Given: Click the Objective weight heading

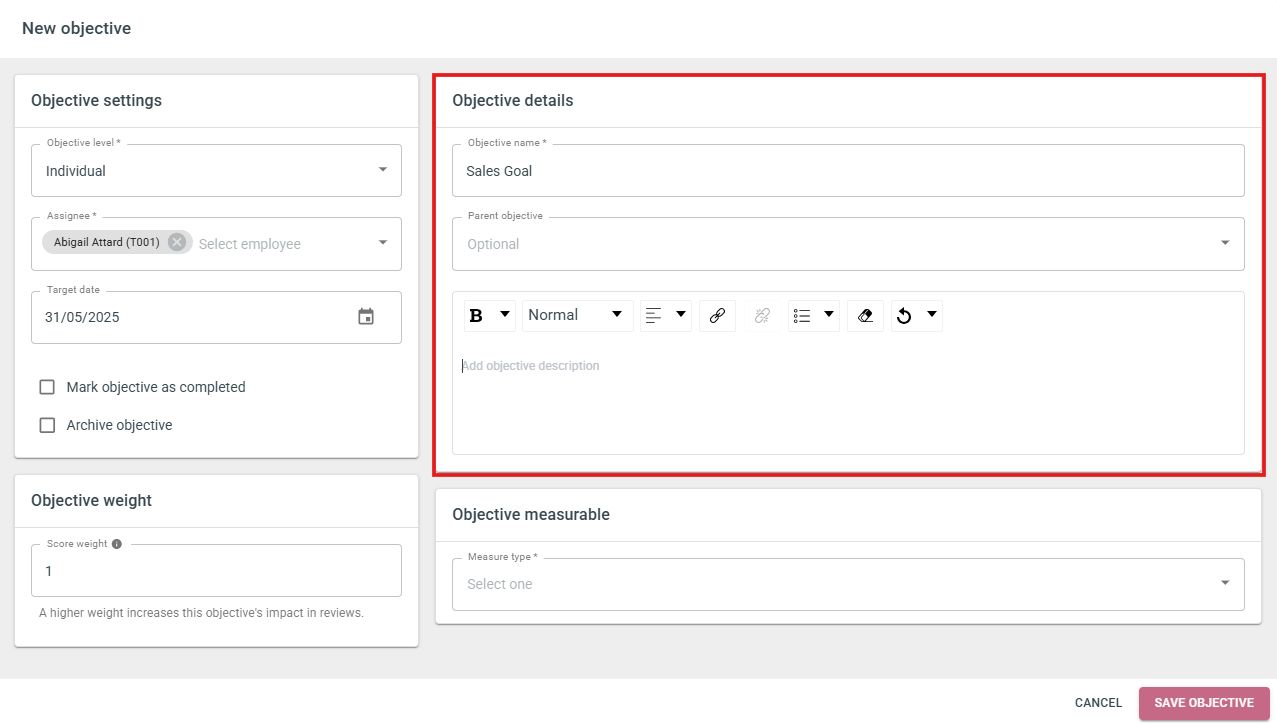Looking at the screenshot, I should (x=92, y=500).
